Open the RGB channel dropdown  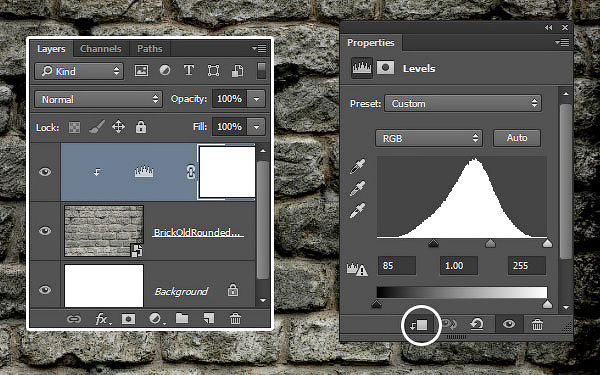429,138
